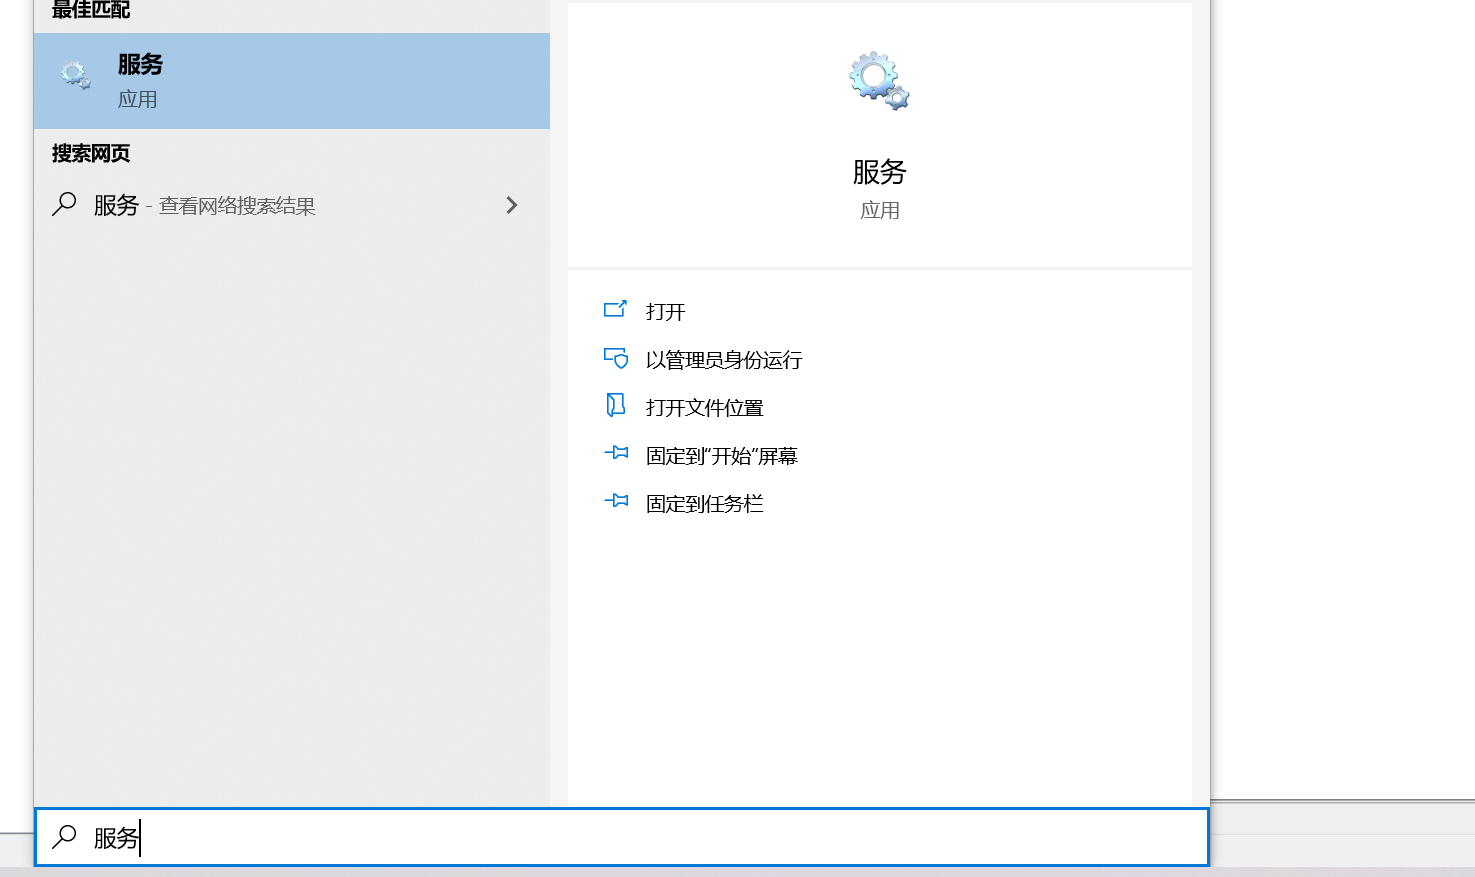Click 打开 to launch Services

665,312
